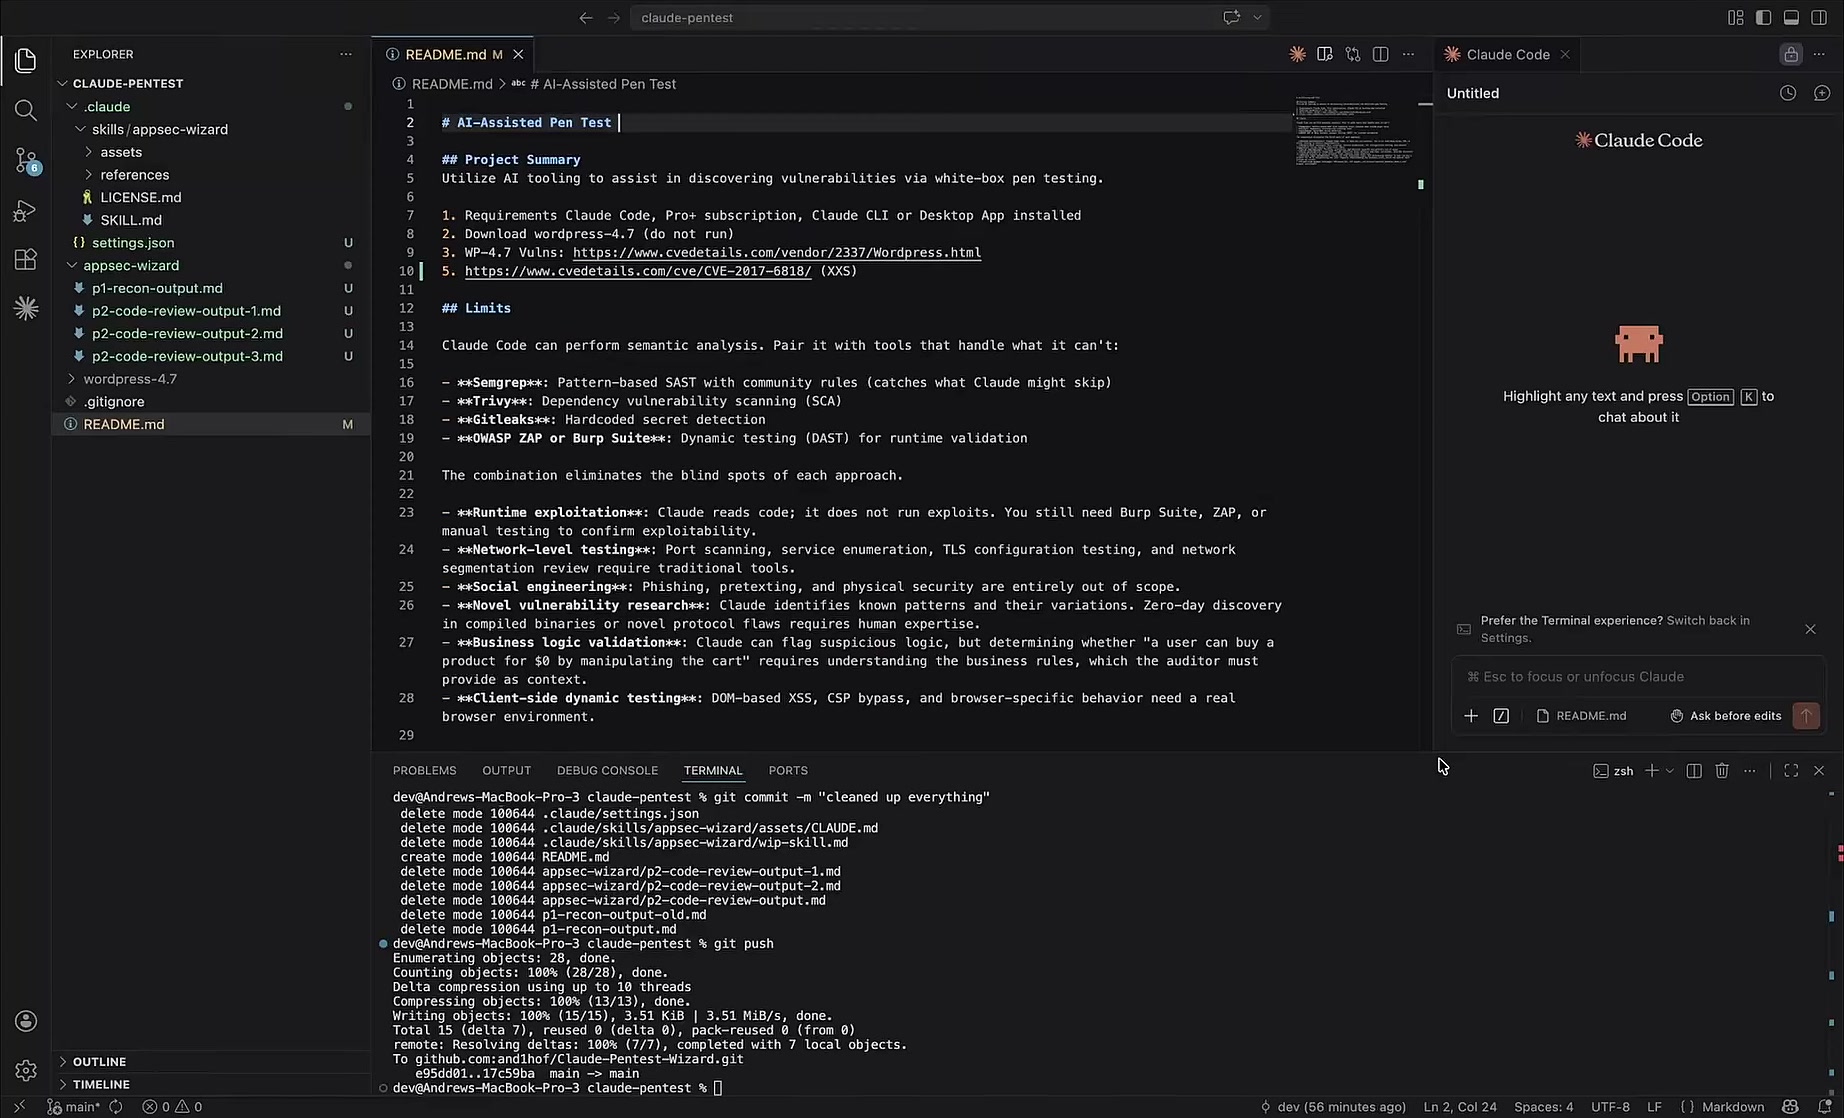Expand the references folder
The image size is (1844, 1118).
(x=89, y=175)
